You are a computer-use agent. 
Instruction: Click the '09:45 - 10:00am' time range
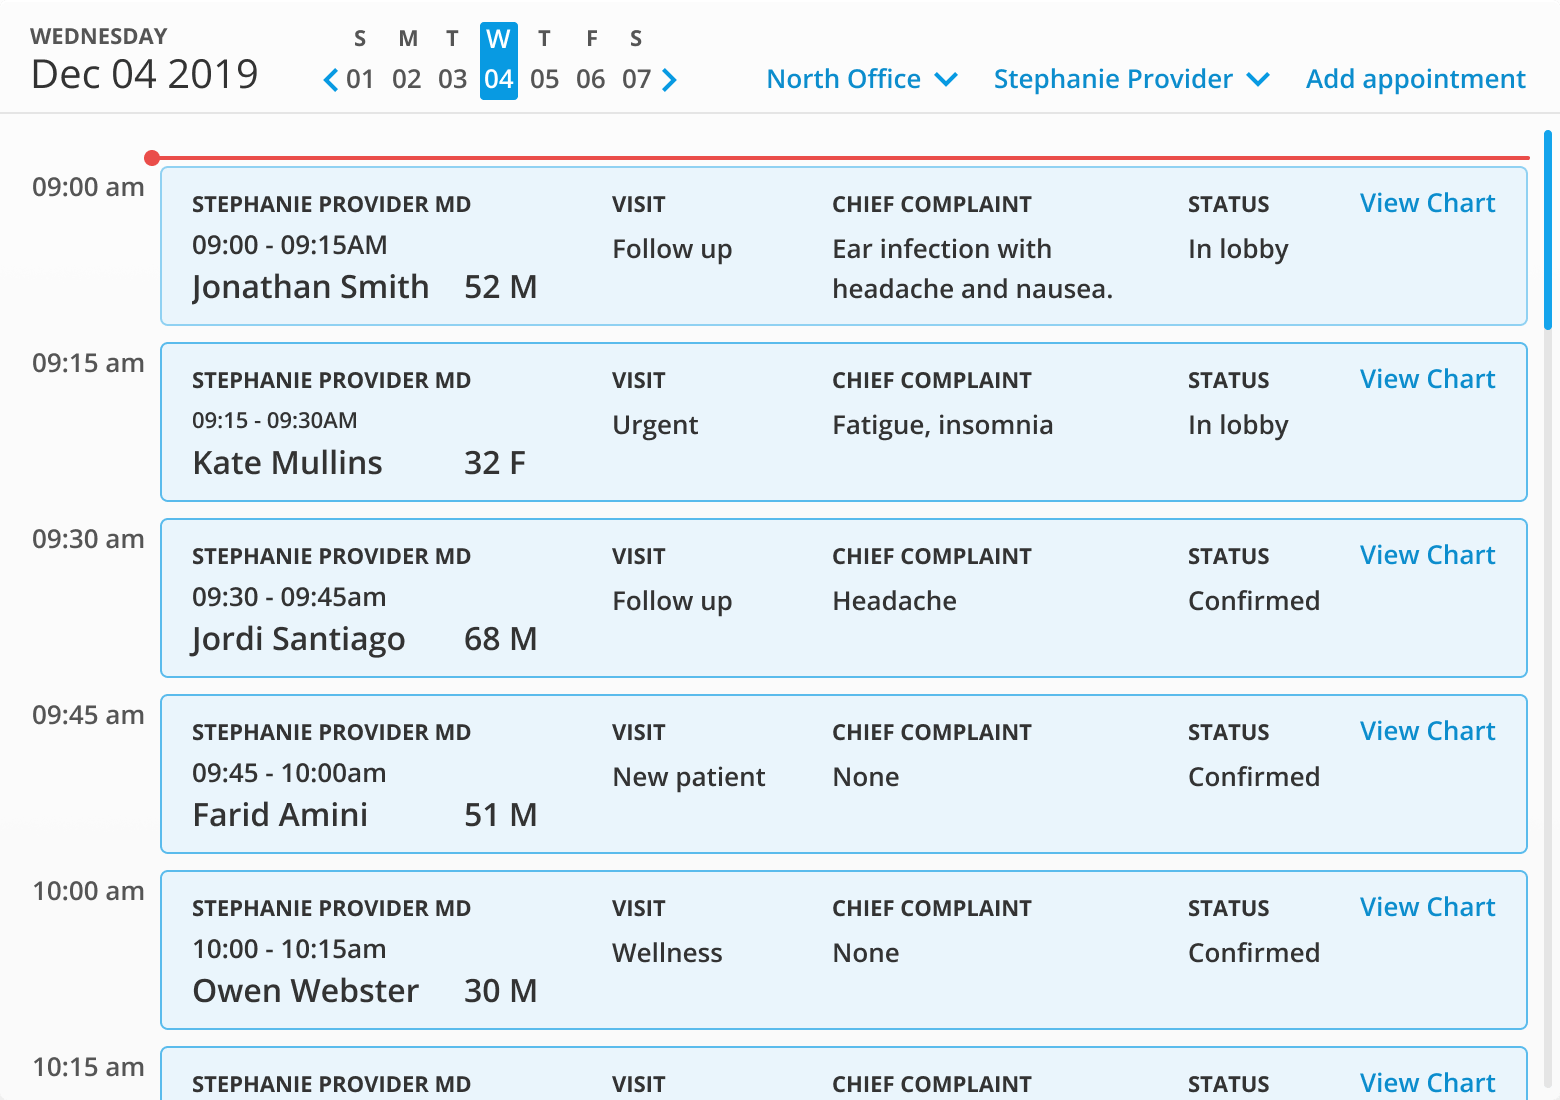pyautogui.click(x=289, y=773)
